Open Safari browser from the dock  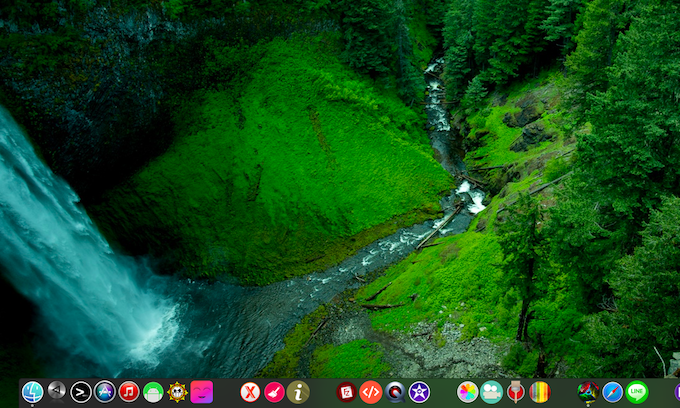(612, 392)
